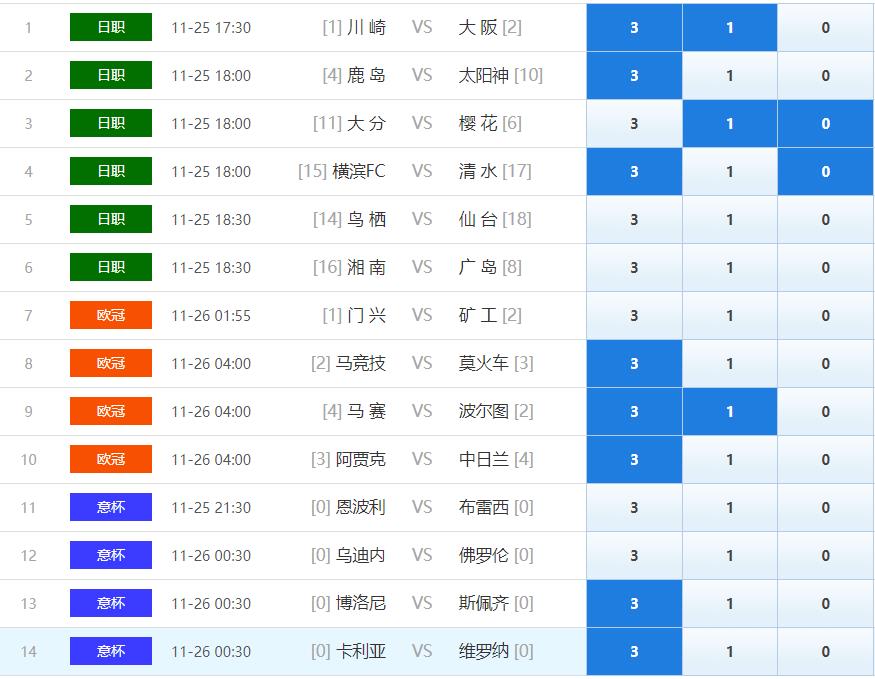Toggle 3 in the 横滨FC vs 清水 row
The height and width of the screenshot is (679, 875).
coord(634,172)
